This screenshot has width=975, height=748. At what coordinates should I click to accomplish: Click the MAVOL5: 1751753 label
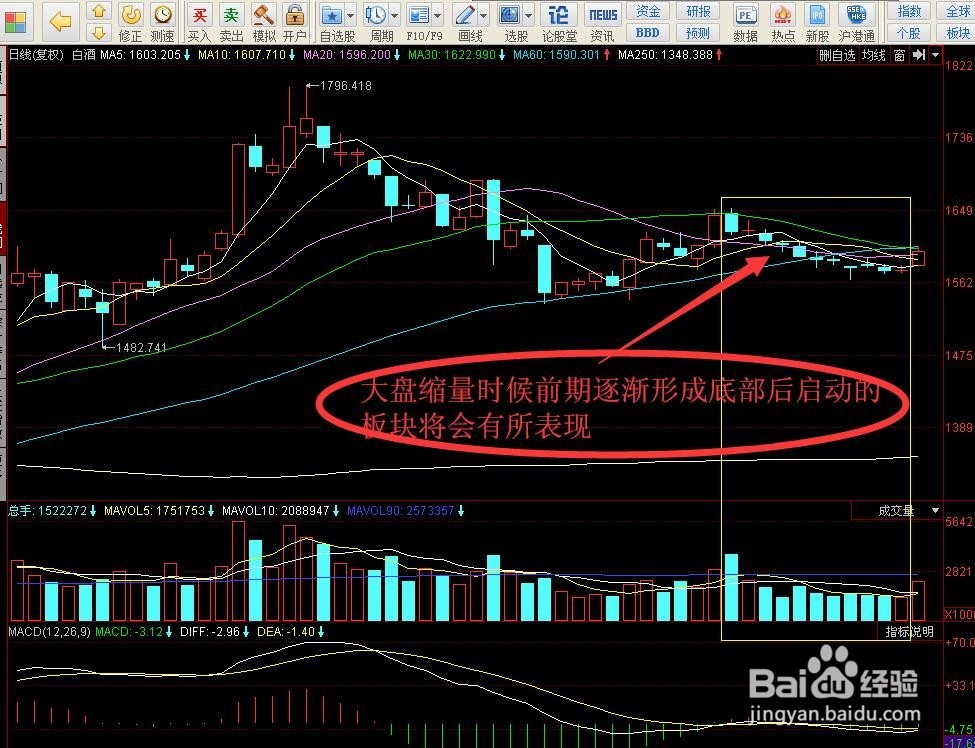click(154, 511)
